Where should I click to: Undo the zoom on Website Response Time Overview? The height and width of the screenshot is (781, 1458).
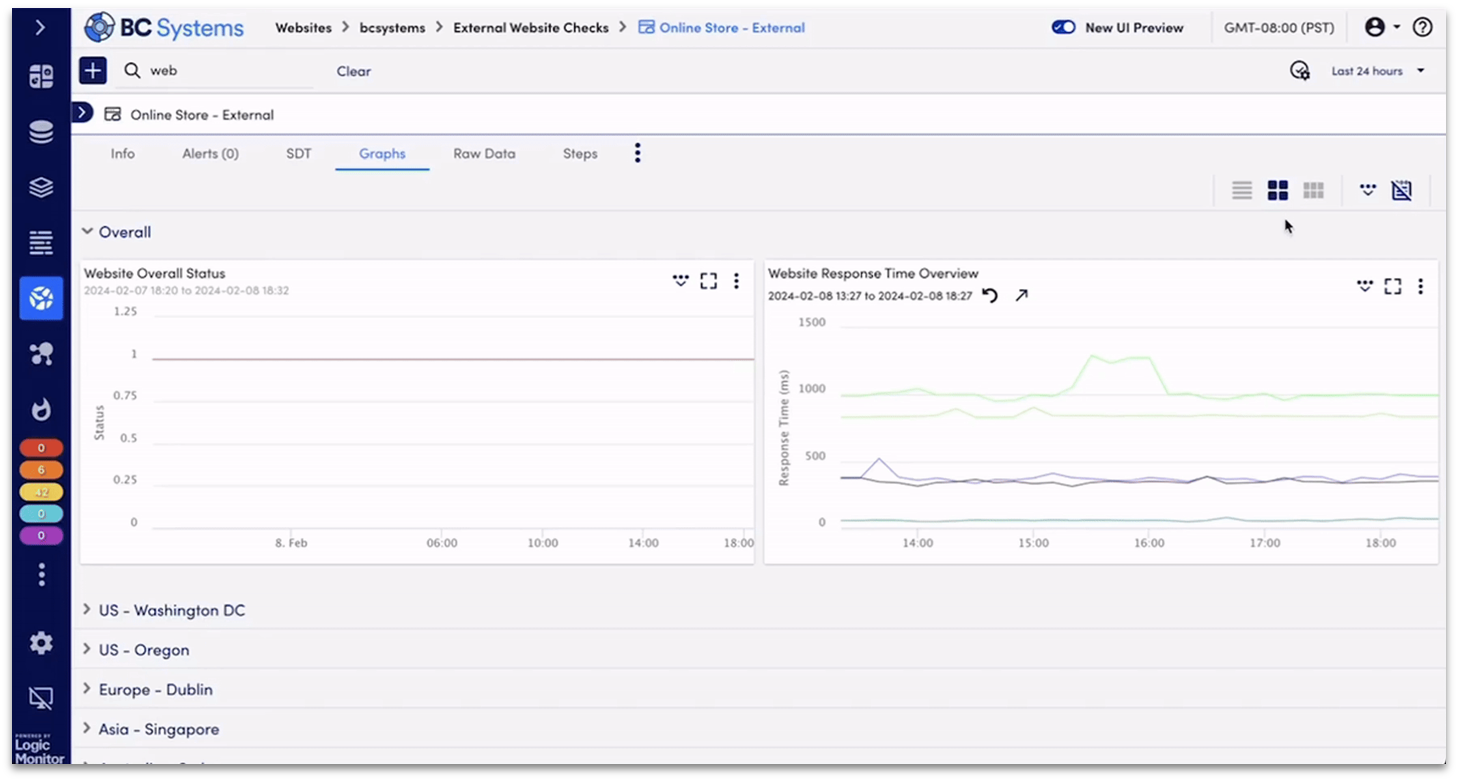989,295
